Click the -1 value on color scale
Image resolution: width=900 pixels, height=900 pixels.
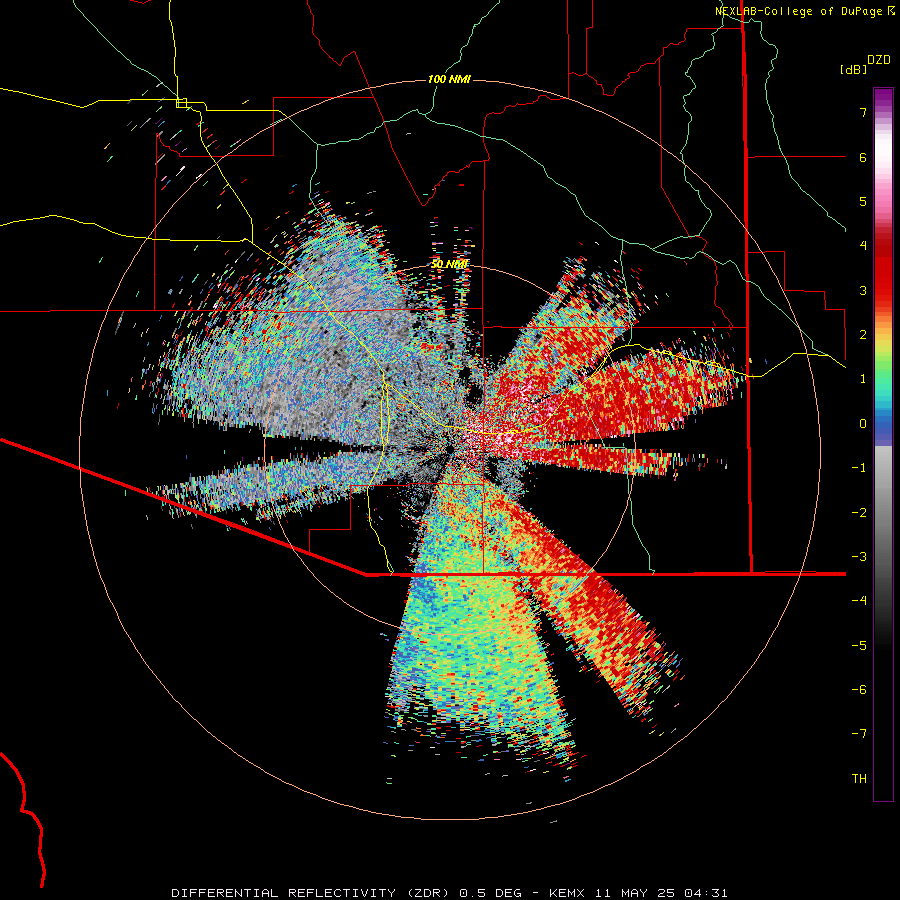tap(859, 468)
